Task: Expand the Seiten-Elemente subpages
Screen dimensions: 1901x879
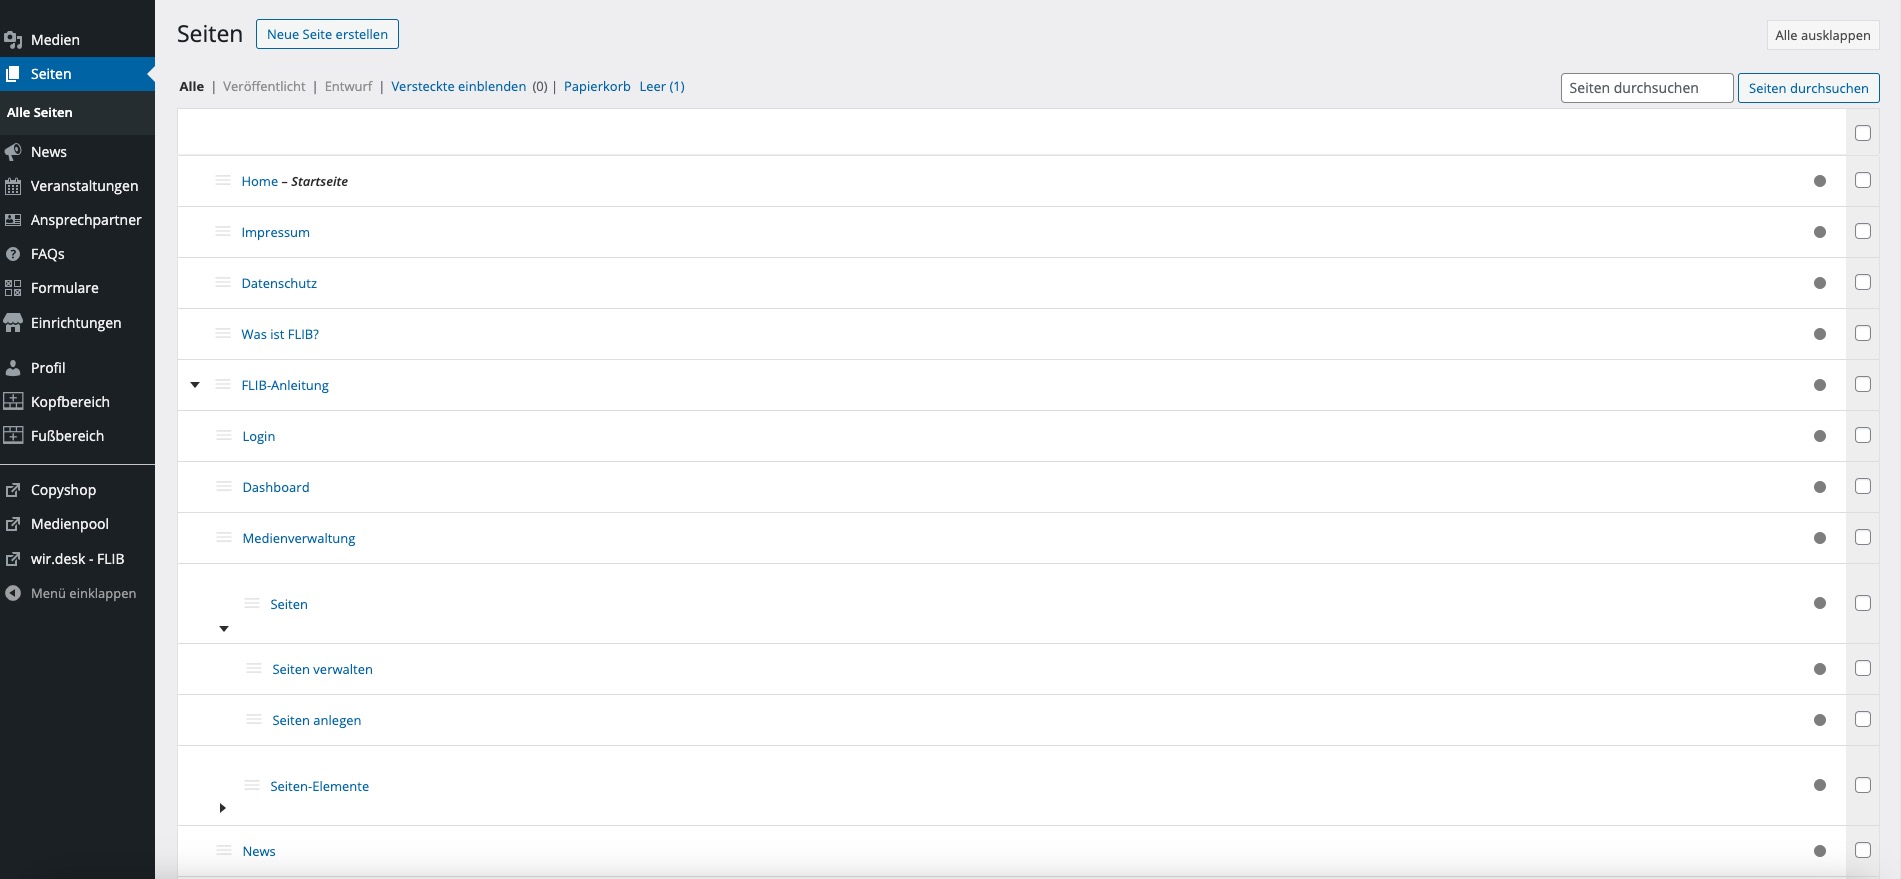Action: [222, 808]
